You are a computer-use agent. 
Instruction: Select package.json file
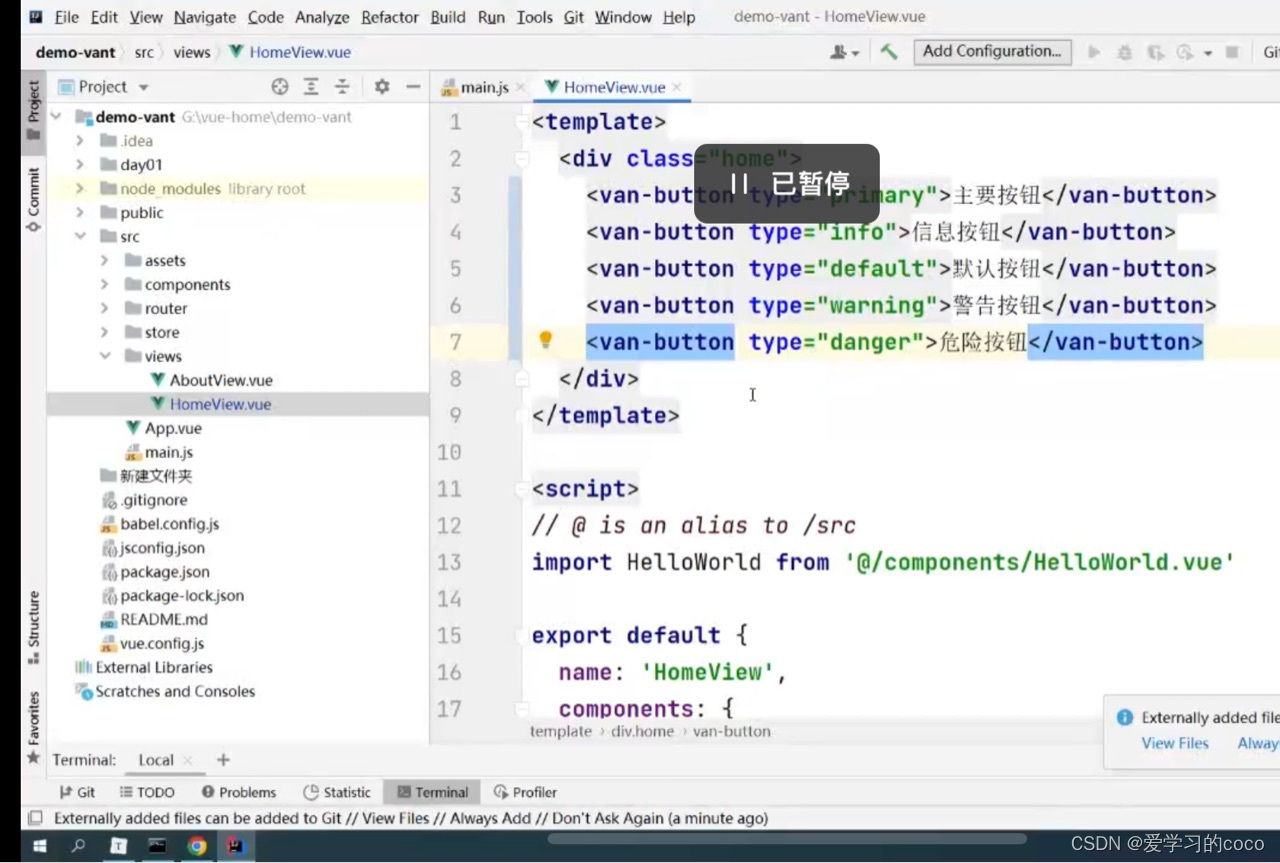point(164,572)
